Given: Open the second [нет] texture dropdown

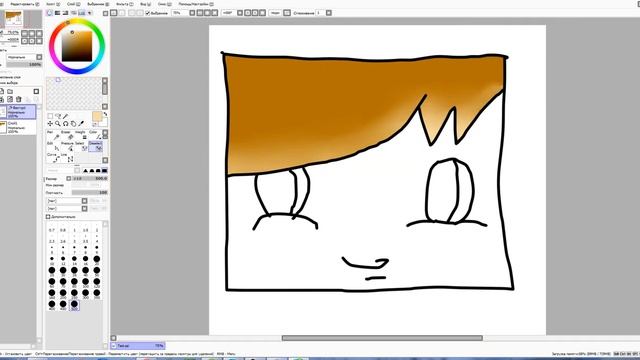Looking at the screenshot, I should tap(67, 209).
